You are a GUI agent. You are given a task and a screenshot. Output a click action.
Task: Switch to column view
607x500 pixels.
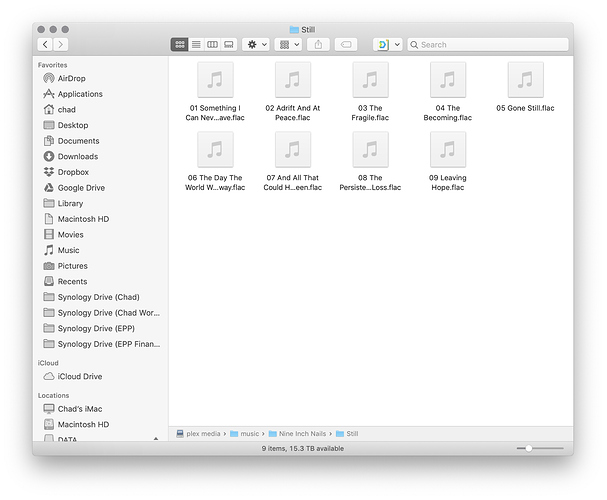tap(213, 45)
